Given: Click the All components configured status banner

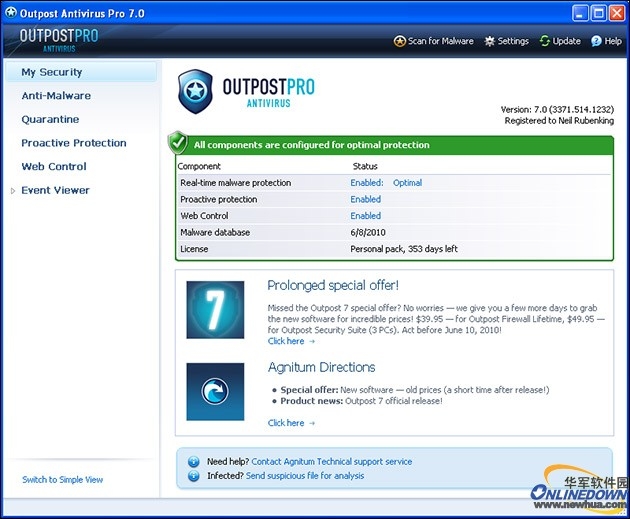Looking at the screenshot, I should point(394,145).
